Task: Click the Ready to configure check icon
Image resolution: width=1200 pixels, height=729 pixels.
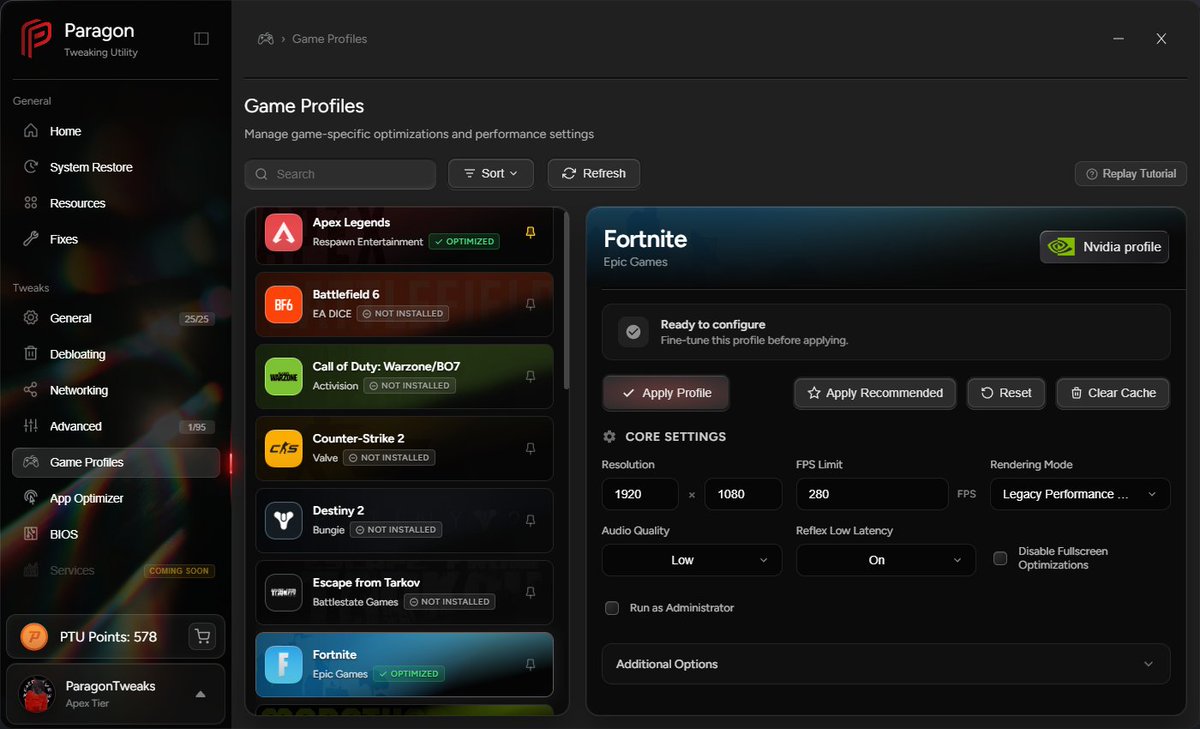Action: pos(633,332)
